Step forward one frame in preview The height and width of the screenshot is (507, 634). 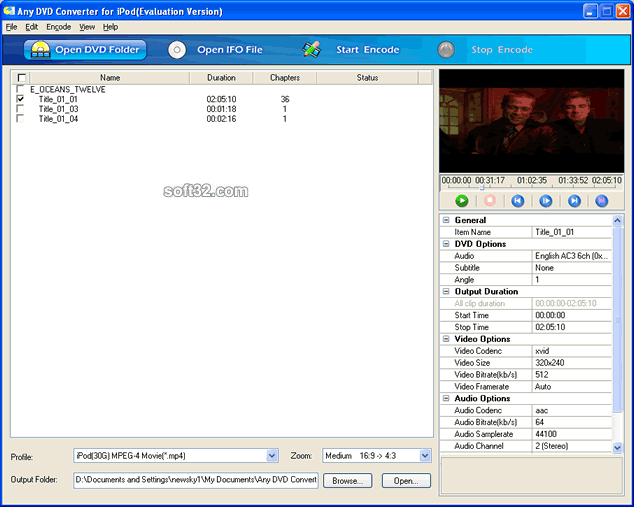545,201
